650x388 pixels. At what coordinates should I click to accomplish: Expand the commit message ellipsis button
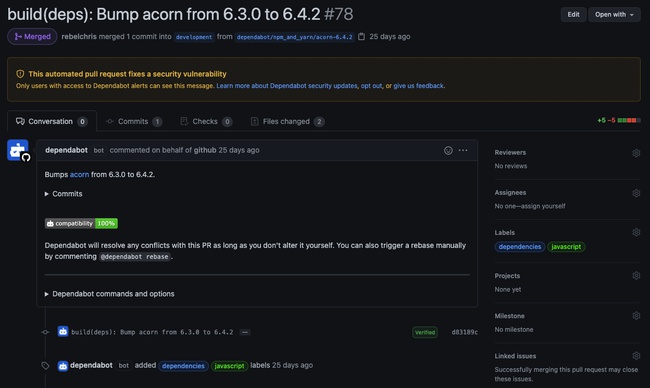point(245,332)
